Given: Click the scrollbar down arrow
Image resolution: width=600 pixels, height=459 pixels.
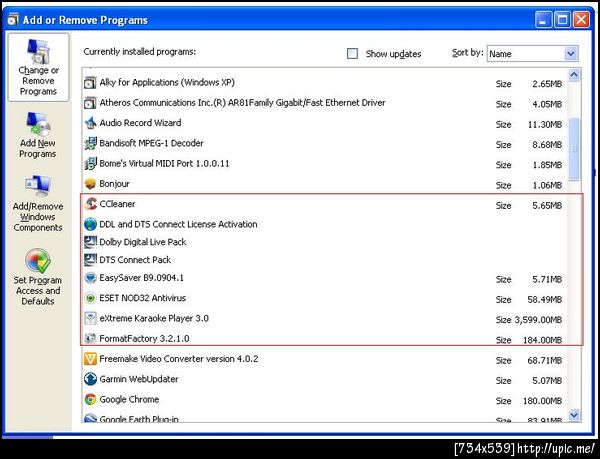Looking at the screenshot, I should [574, 415].
